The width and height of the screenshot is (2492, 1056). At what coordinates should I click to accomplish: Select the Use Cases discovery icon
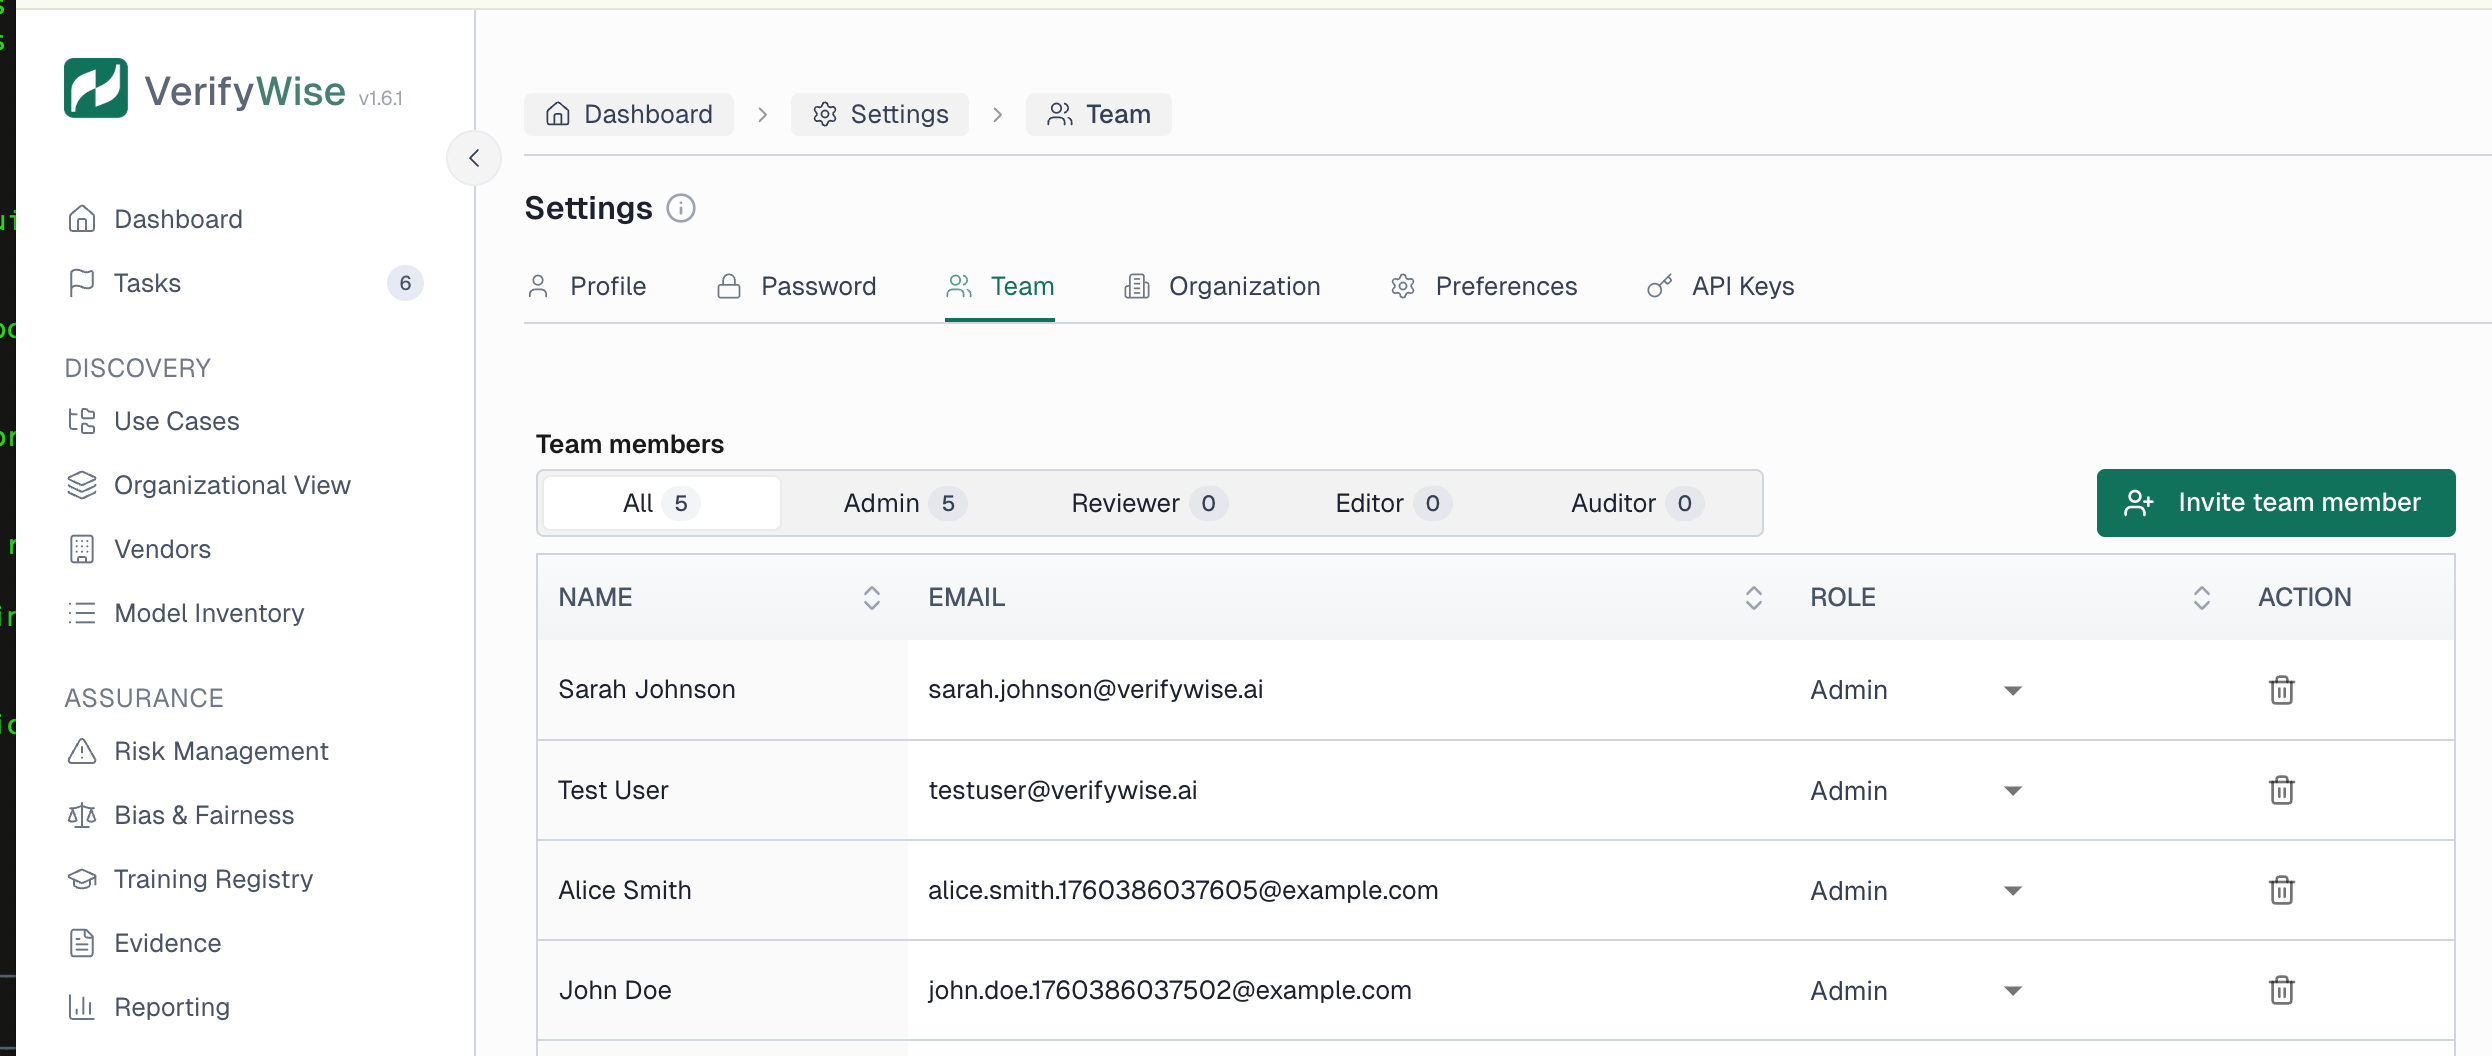(x=82, y=421)
